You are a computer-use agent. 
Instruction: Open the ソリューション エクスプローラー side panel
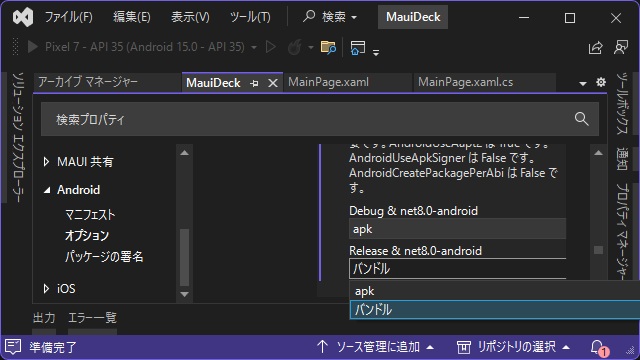tap(17, 137)
